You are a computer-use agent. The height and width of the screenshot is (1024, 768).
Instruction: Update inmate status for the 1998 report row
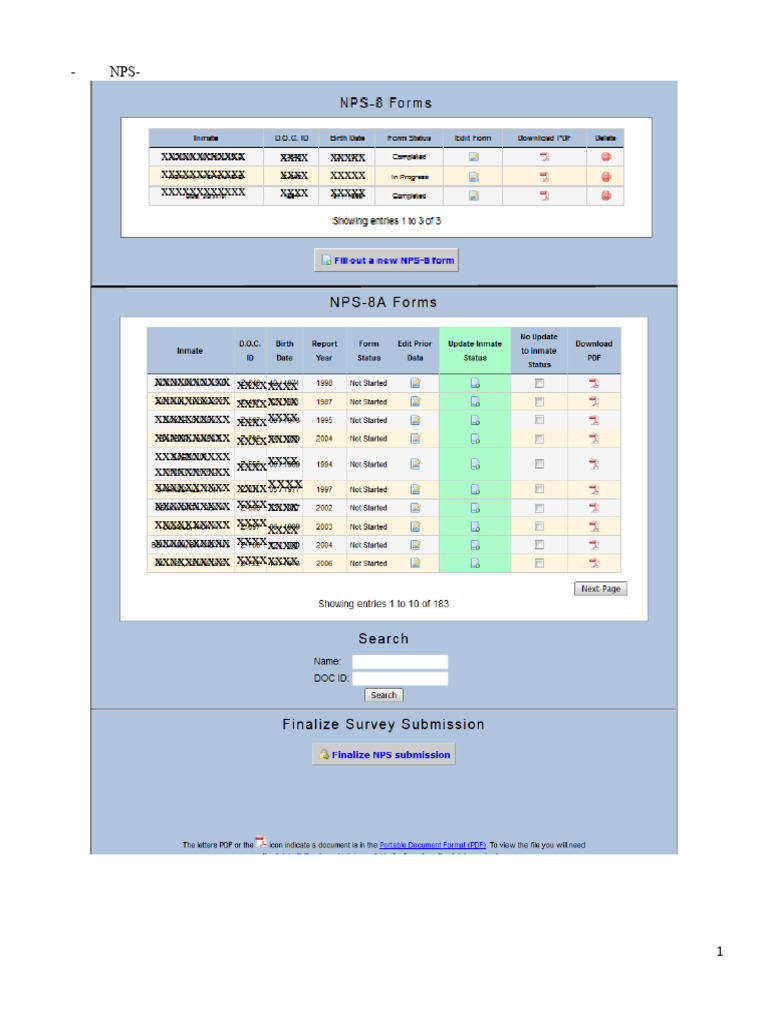point(475,383)
